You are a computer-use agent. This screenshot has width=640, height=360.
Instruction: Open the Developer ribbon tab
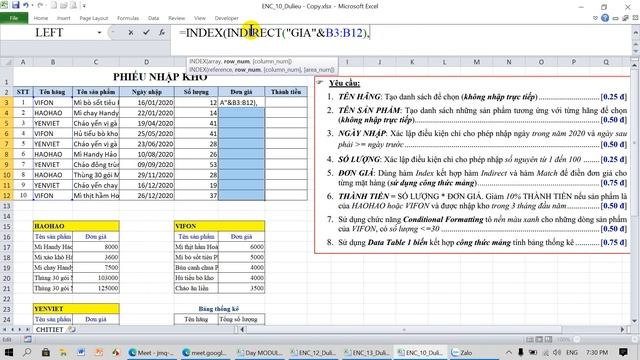[x=227, y=18]
